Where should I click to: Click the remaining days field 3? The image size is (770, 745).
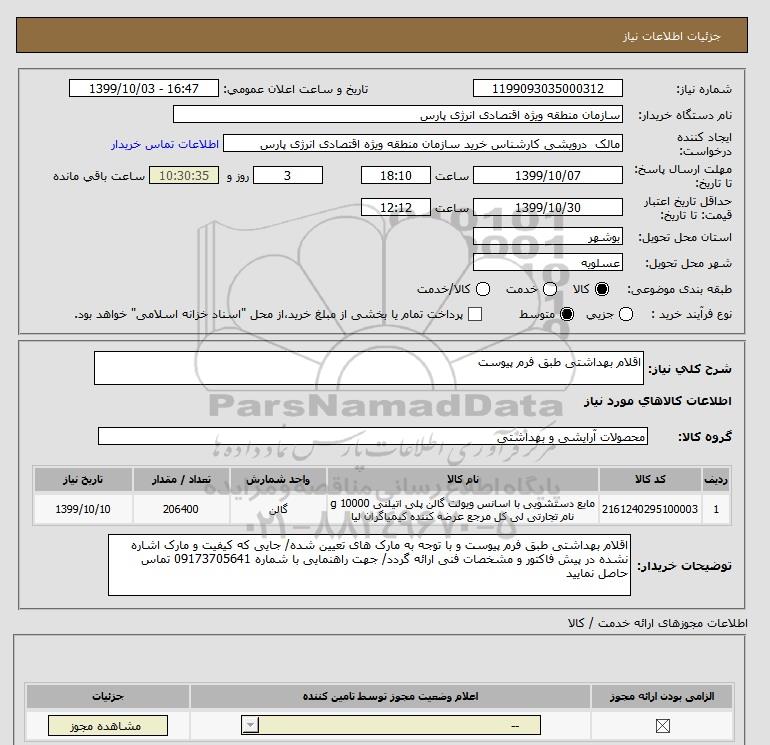pyautogui.click(x=287, y=176)
